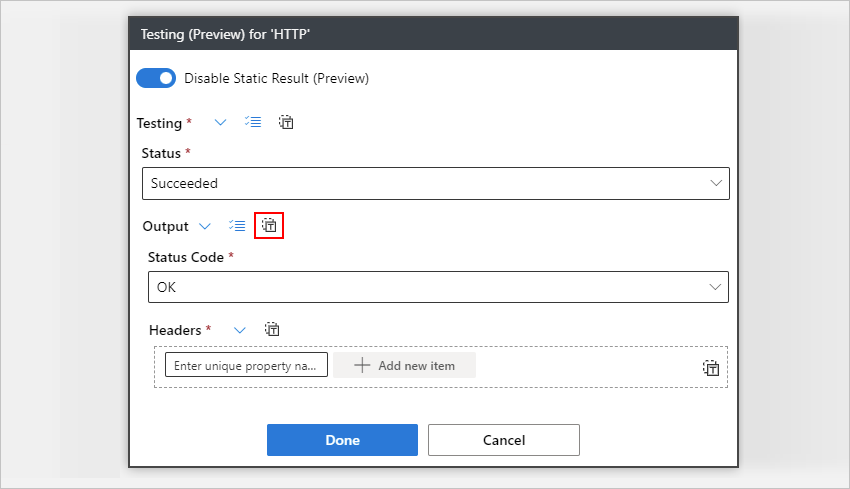Collapse the Output section chevron
The width and height of the screenshot is (850, 489).
[205, 226]
